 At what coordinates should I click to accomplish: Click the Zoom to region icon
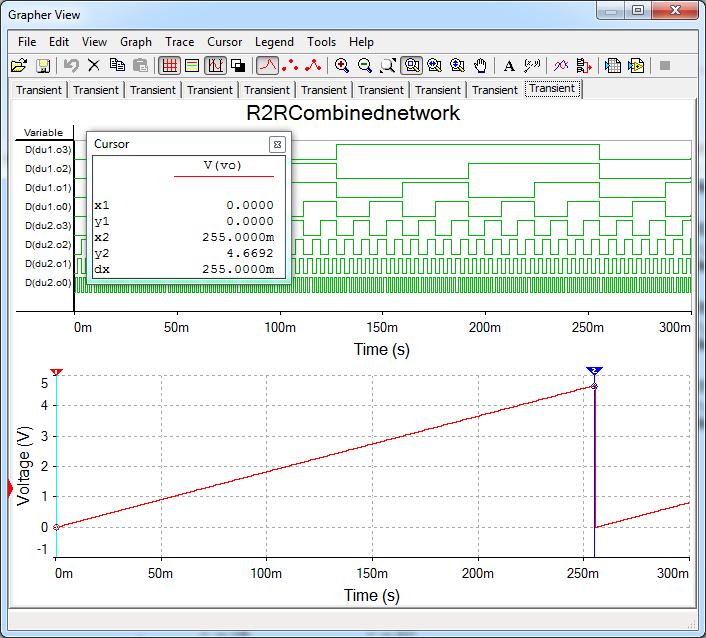388,66
